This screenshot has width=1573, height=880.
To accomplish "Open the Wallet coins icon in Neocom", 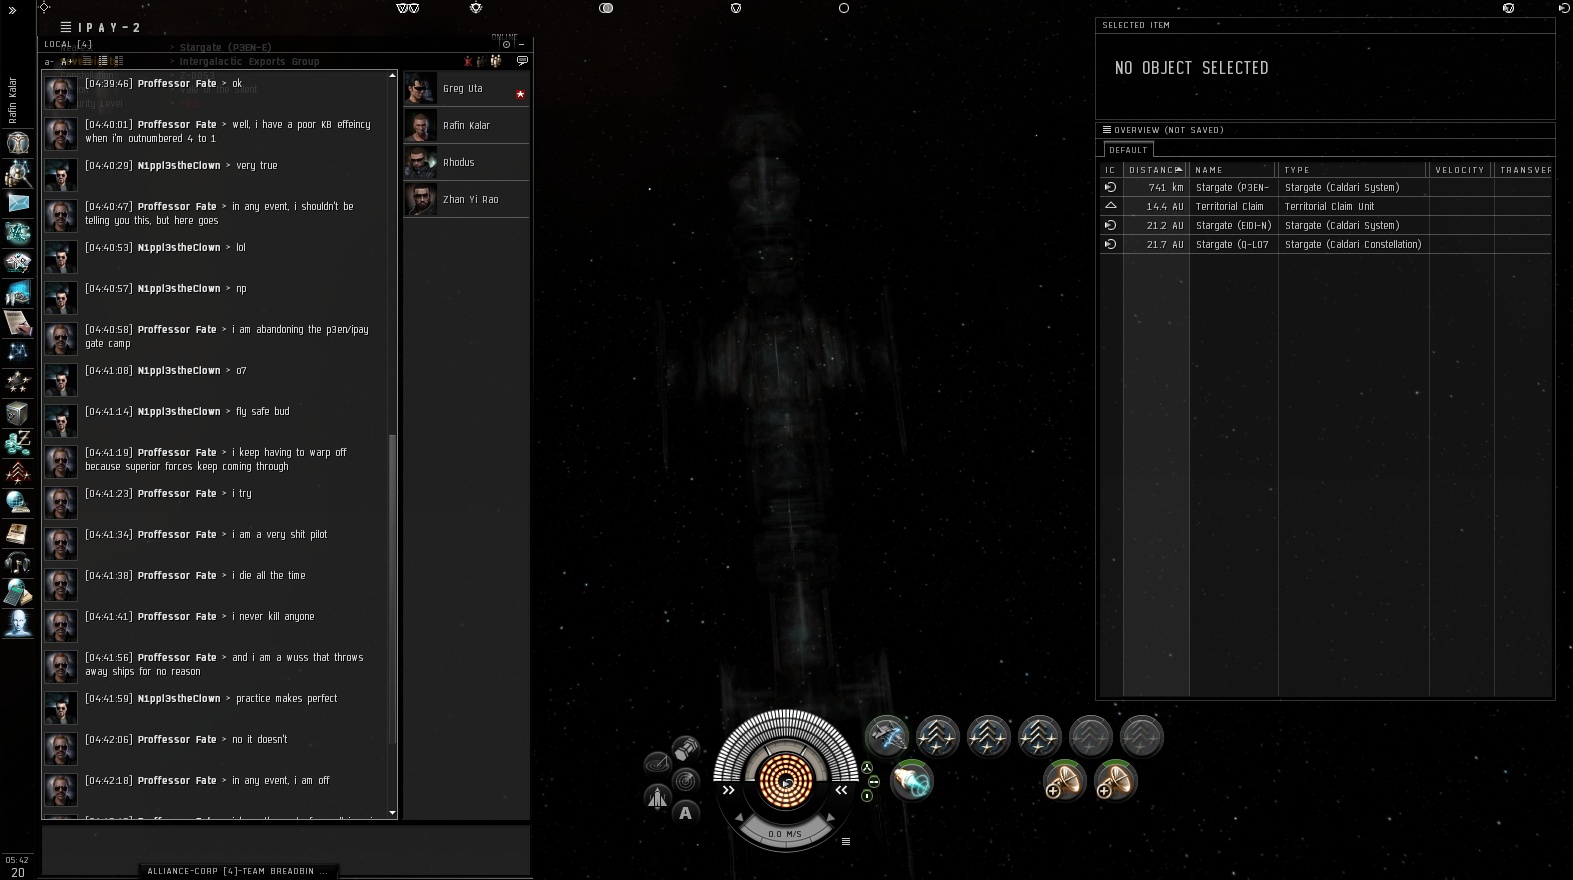I will 18,442.
